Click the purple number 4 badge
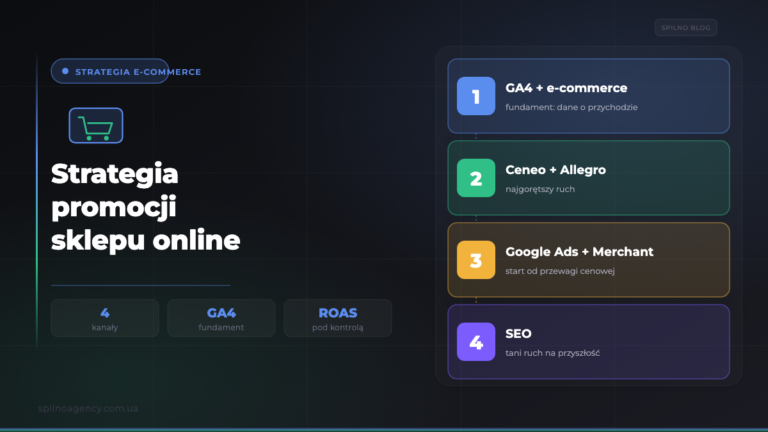This screenshot has width=768, height=432. point(476,341)
